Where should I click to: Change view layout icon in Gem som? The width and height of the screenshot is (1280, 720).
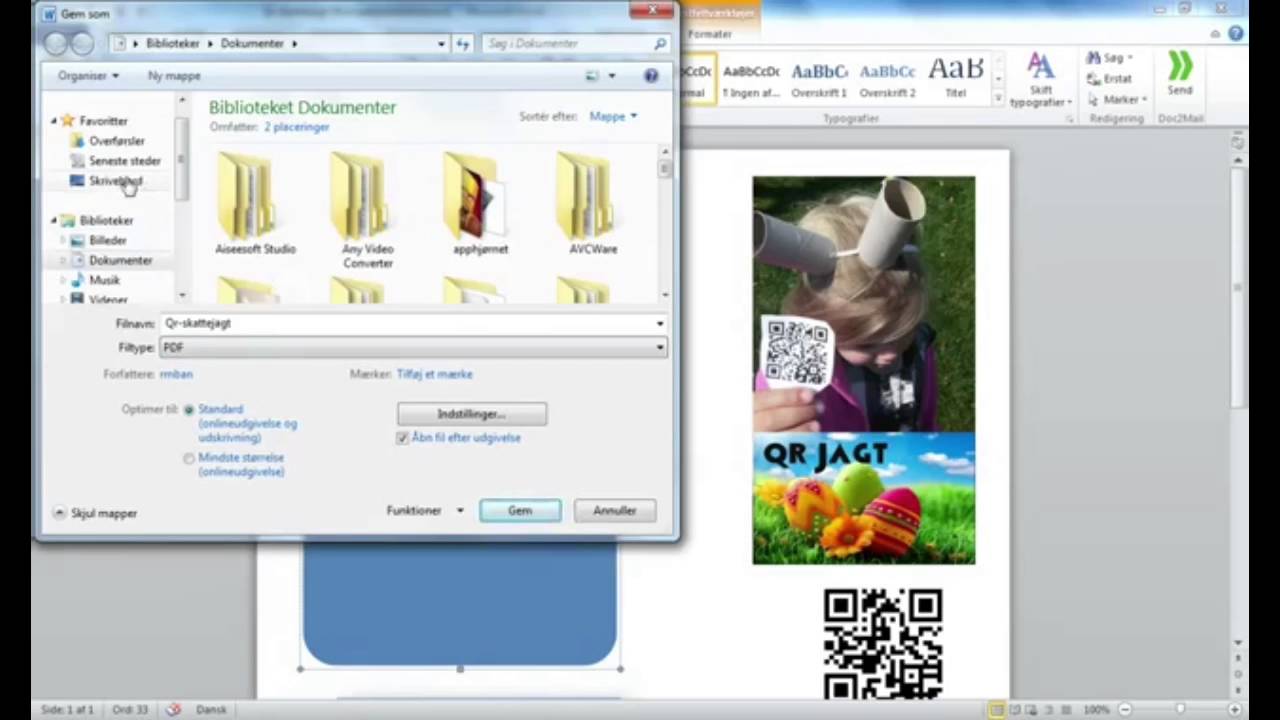click(x=592, y=76)
